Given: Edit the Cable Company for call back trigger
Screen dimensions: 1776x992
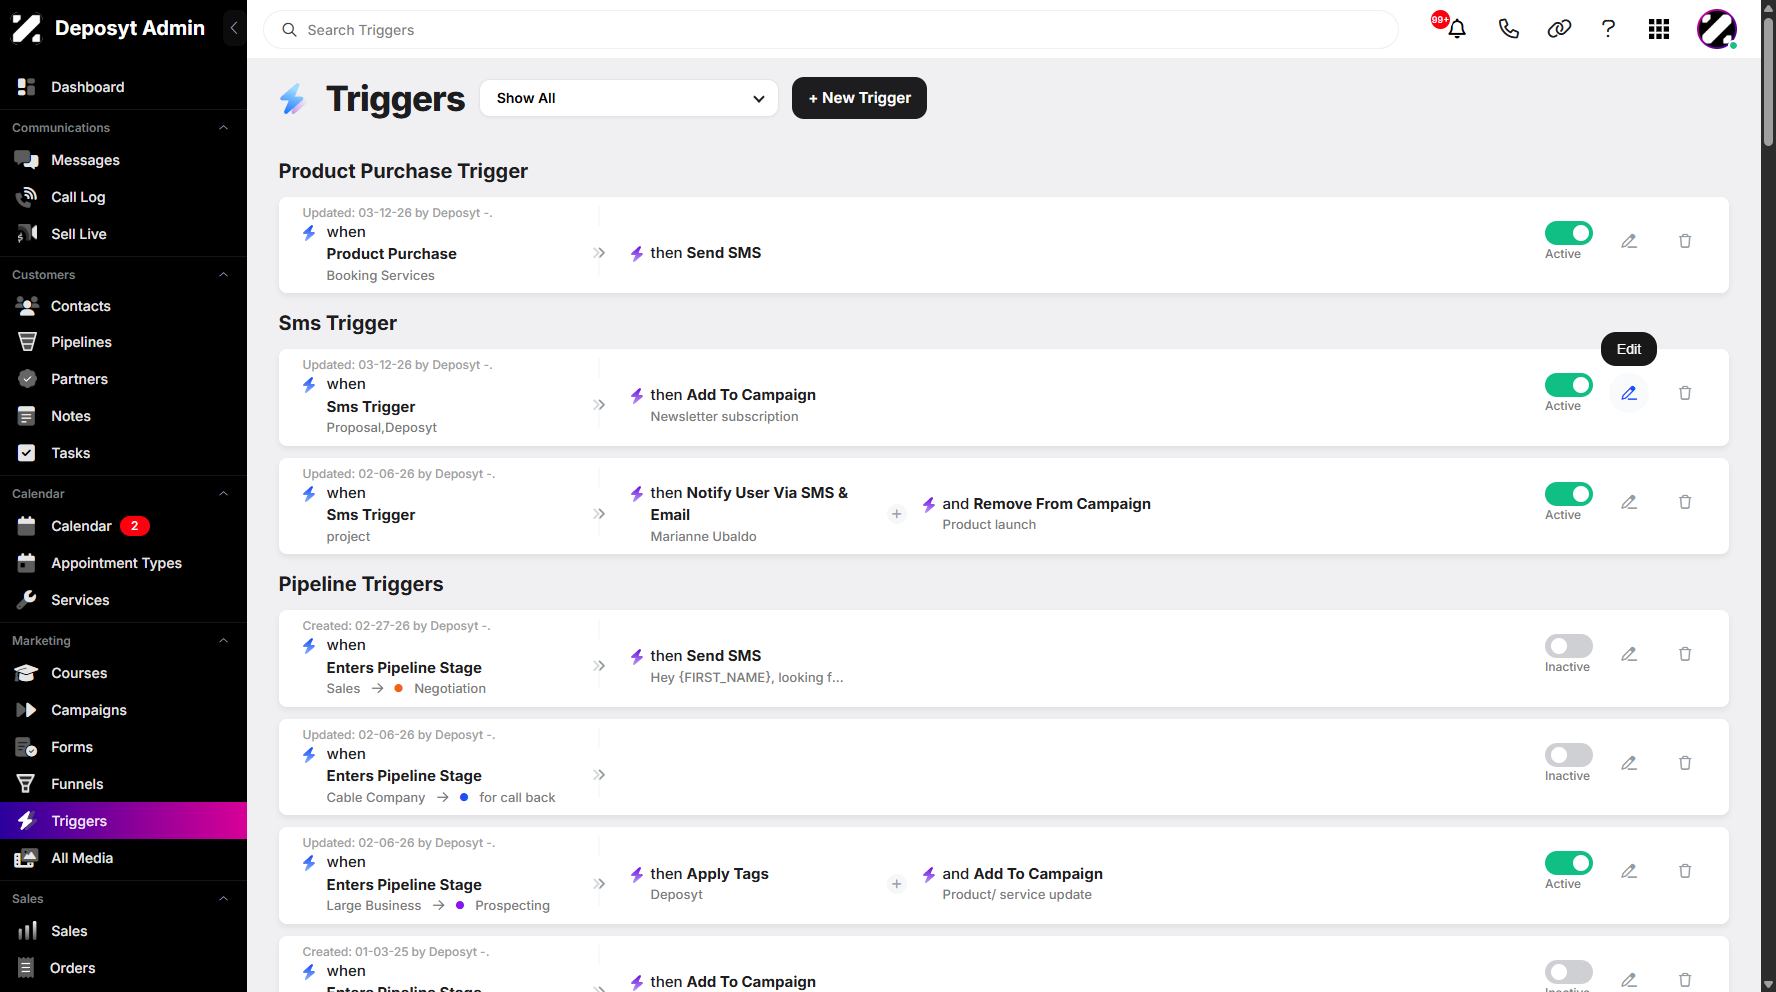Looking at the screenshot, I should pyautogui.click(x=1629, y=763).
